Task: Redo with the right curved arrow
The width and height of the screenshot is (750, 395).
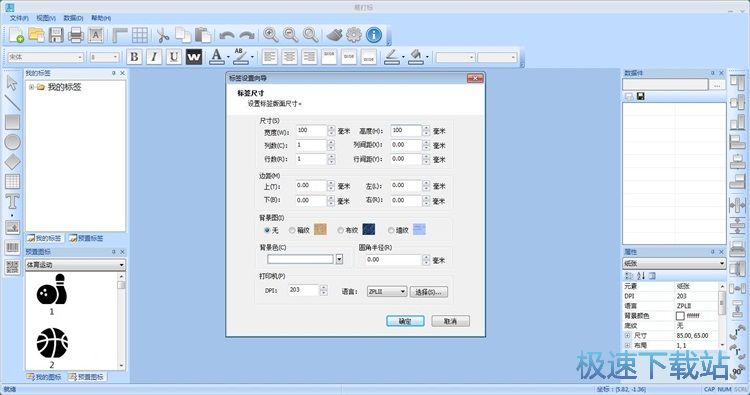Action: click(247, 35)
